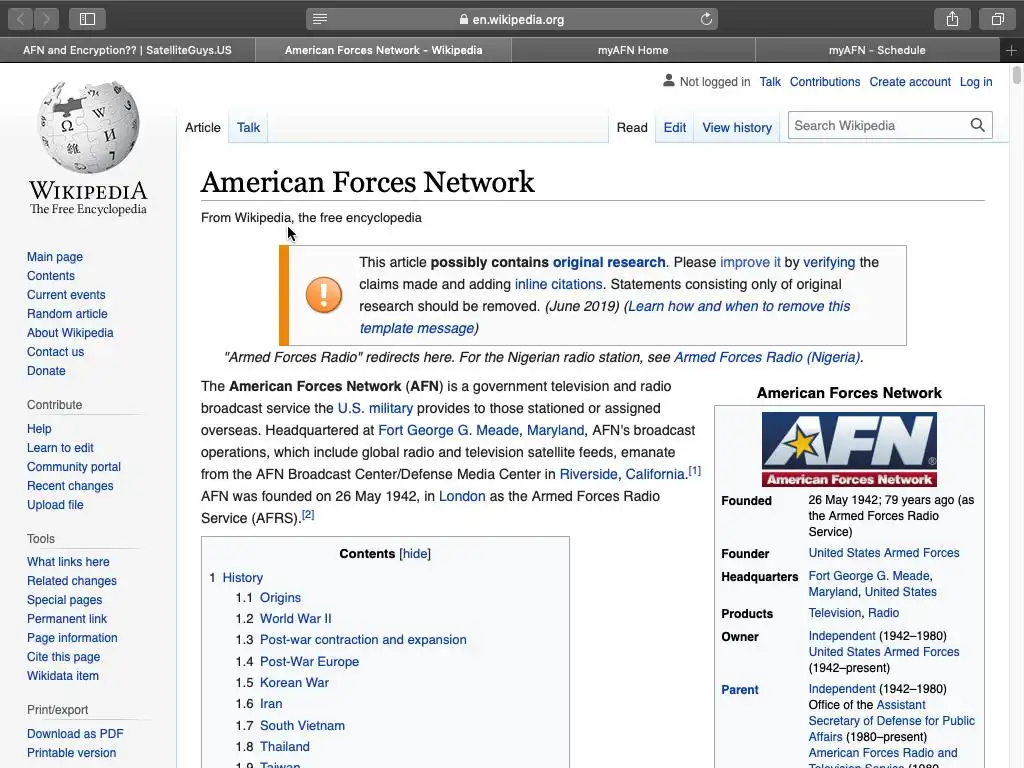The height and width of the screenshot is (768, 1024).
Task: Hide the Contents box via hide link
Action: point(415,554)
